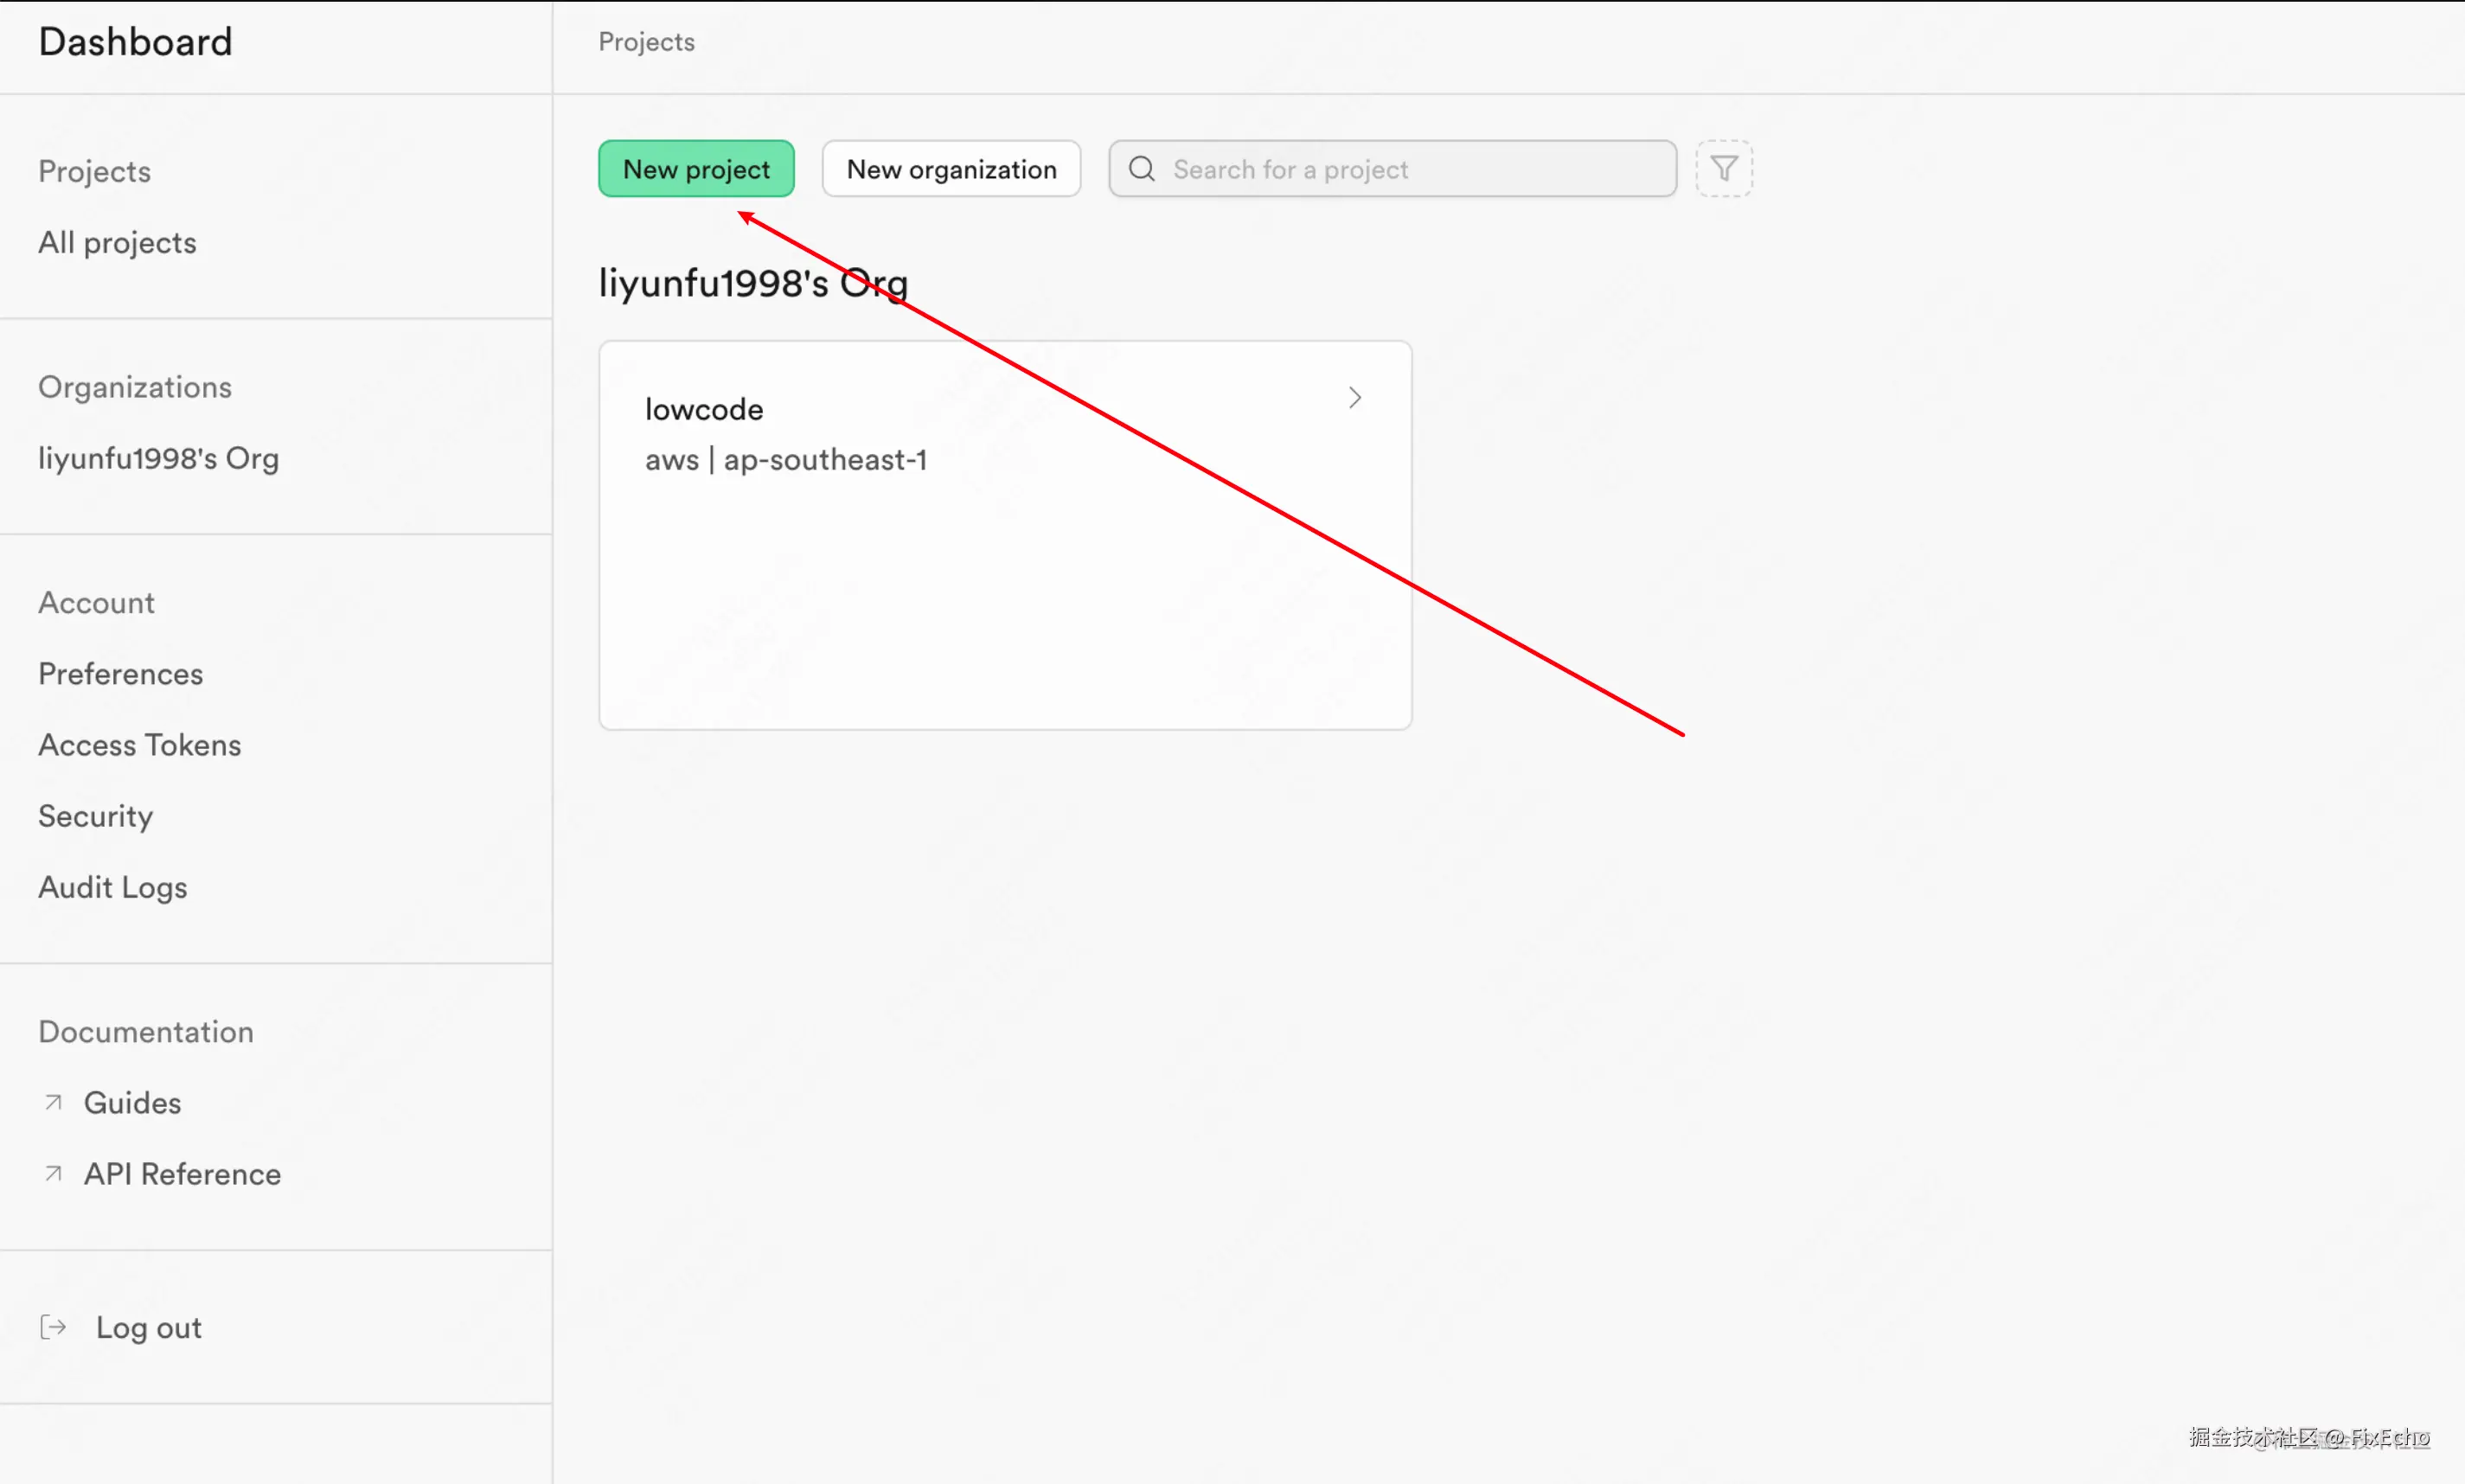
Task: Open the Security settings
Action: point(95,816)
